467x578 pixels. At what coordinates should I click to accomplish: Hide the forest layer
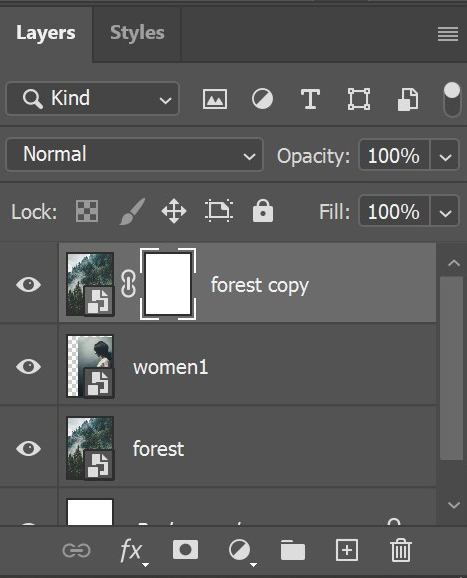[x=28, y=448]
